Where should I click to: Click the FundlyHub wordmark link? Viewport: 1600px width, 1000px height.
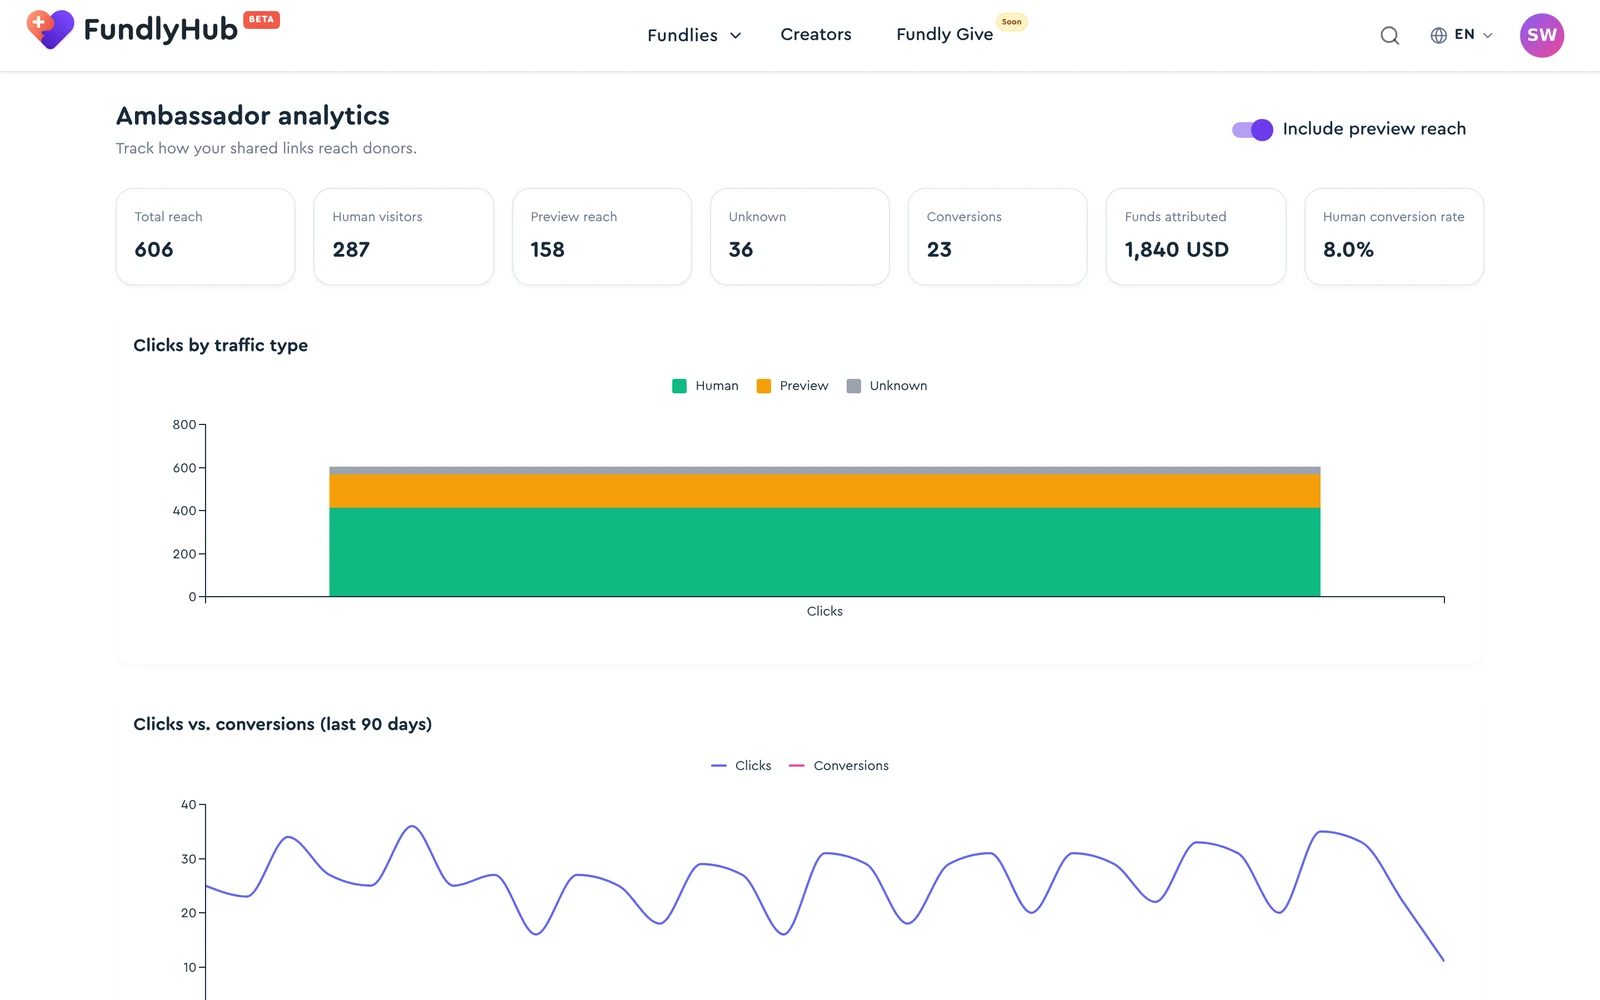[160, 30]
